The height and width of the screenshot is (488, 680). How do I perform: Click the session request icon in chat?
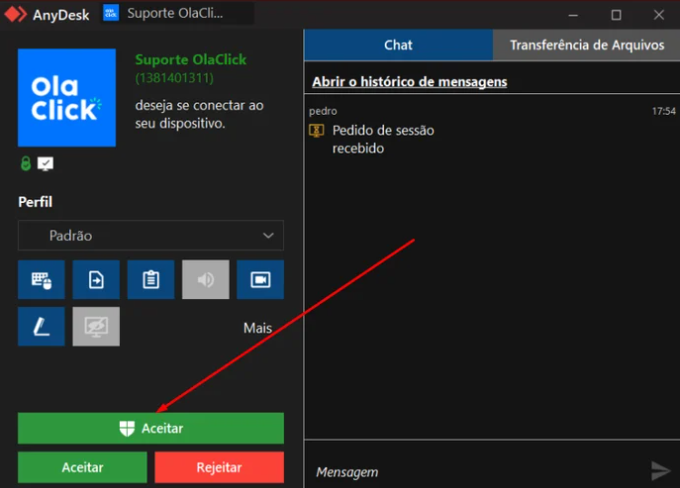click(x=317, y=130)
